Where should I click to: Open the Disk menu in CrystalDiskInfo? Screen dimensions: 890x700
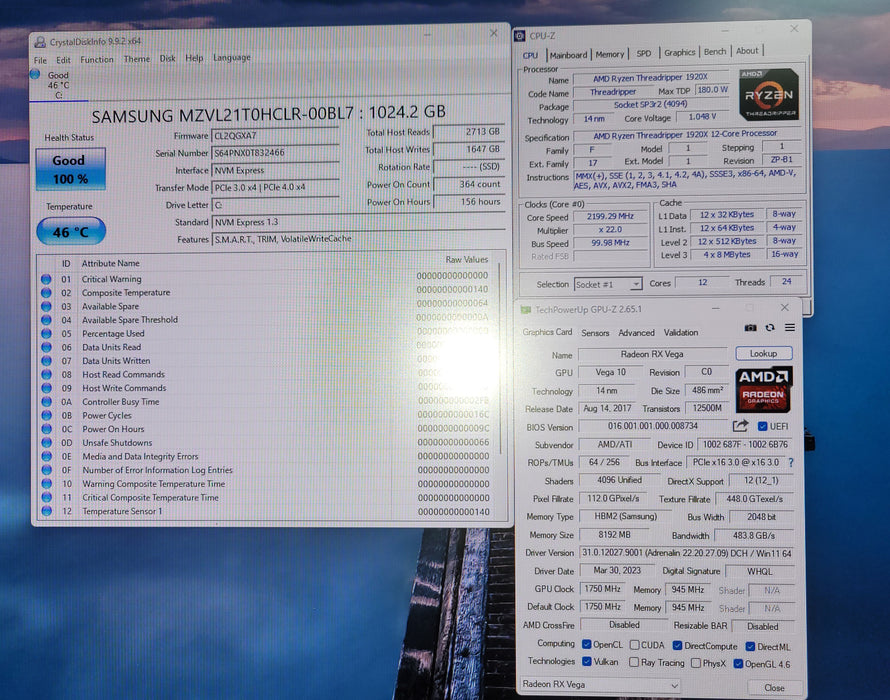(x=167, y=58)
